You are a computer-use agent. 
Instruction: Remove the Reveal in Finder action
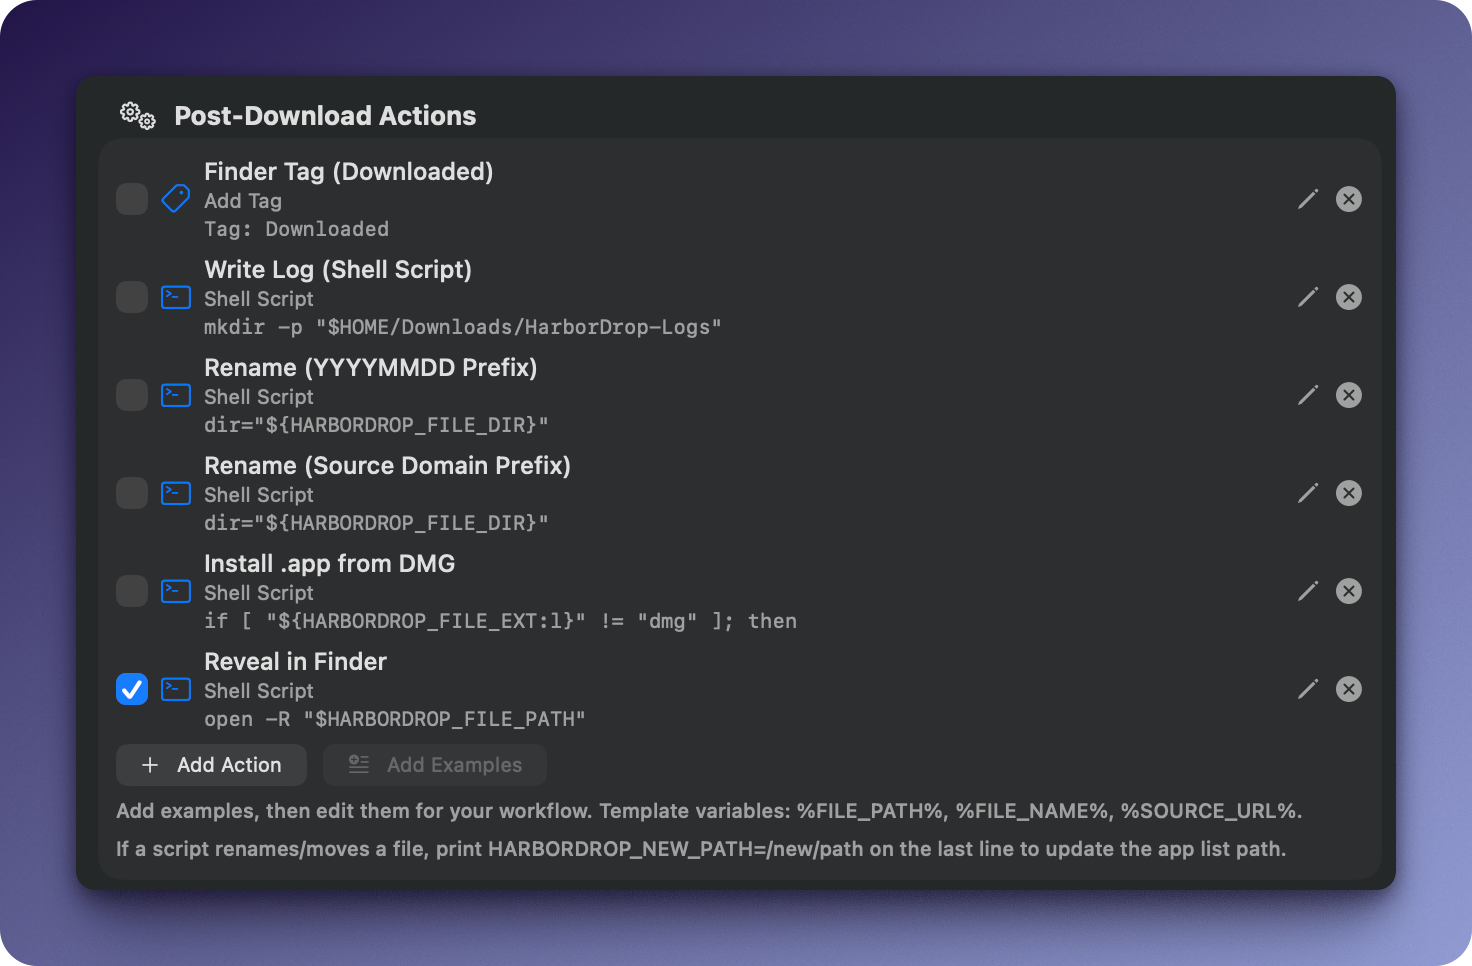(1349, 689)
